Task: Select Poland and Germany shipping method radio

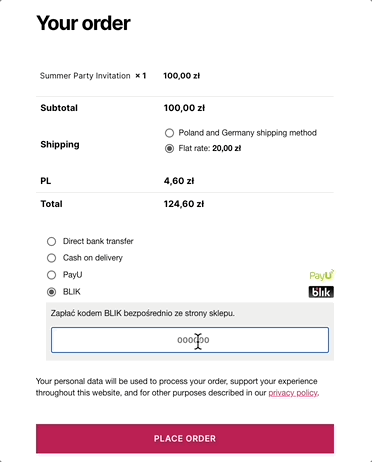Action: pos(169,133)
